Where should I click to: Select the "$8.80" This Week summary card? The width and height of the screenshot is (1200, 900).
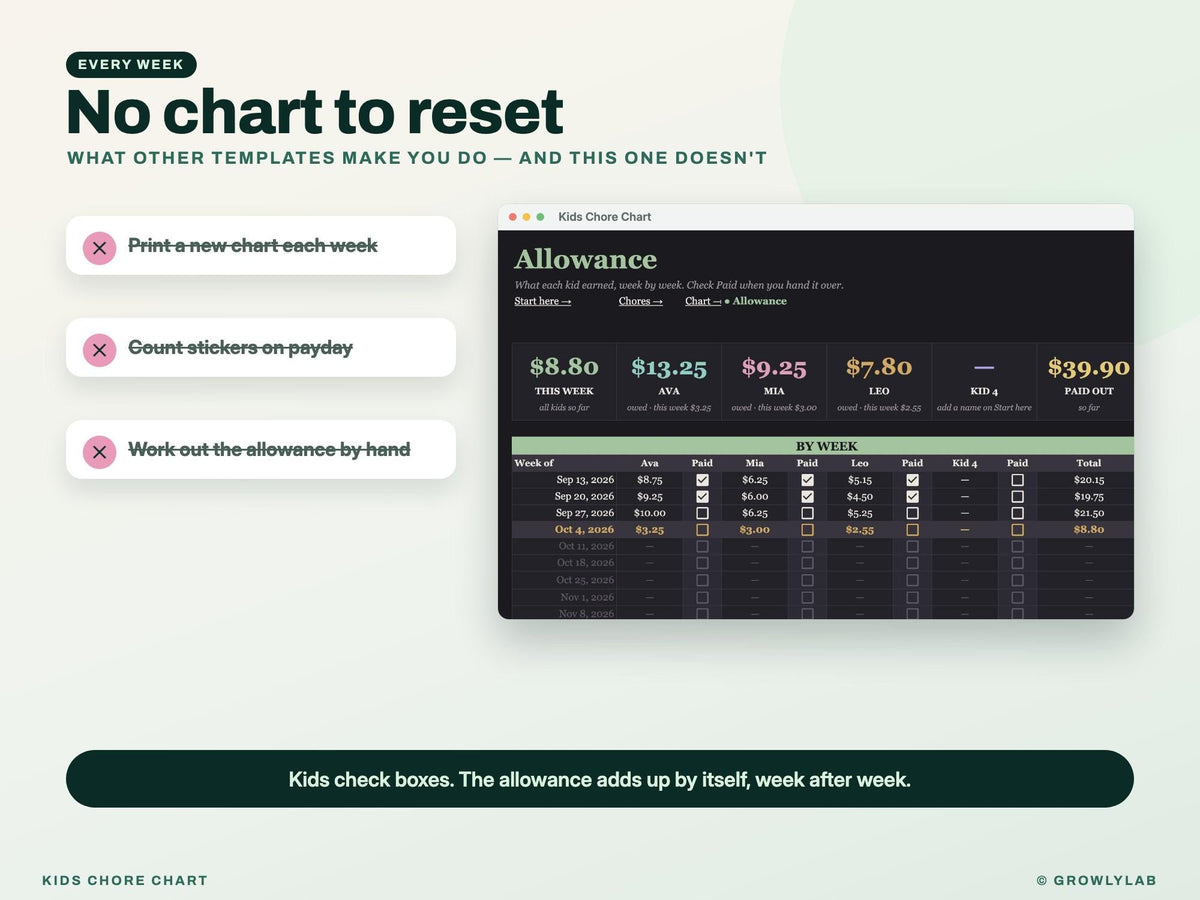564,381
